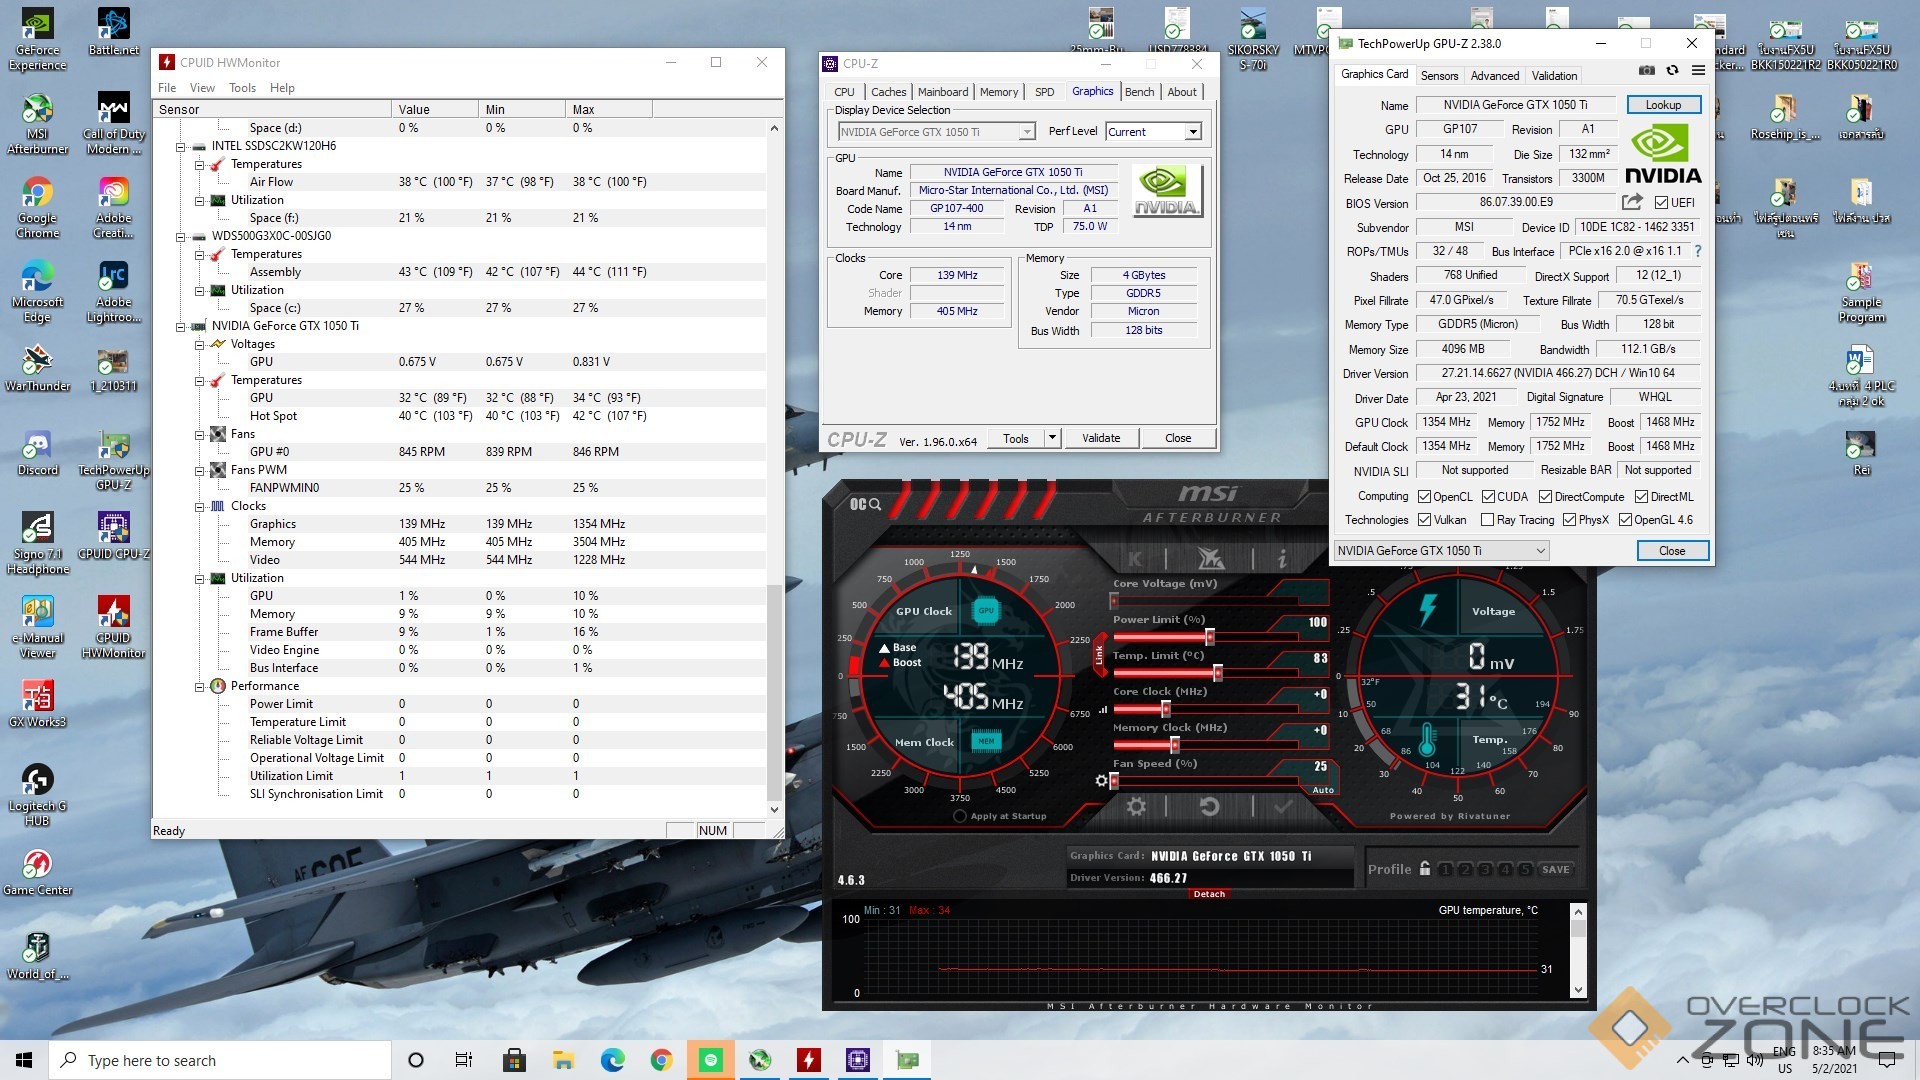This screenshot has width=1920, height=1080.
Task: Collapse NVIDIA GeForce GTX 1050 Ti tree node
Action: (181, 327)
